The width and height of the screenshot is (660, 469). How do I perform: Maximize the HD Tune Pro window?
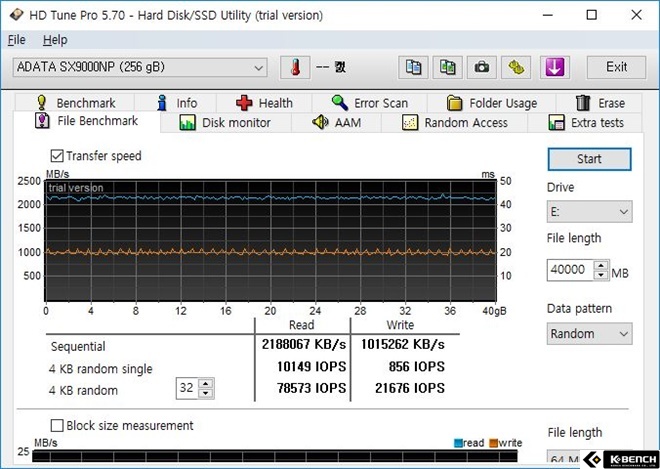click(x=592, y=15)
